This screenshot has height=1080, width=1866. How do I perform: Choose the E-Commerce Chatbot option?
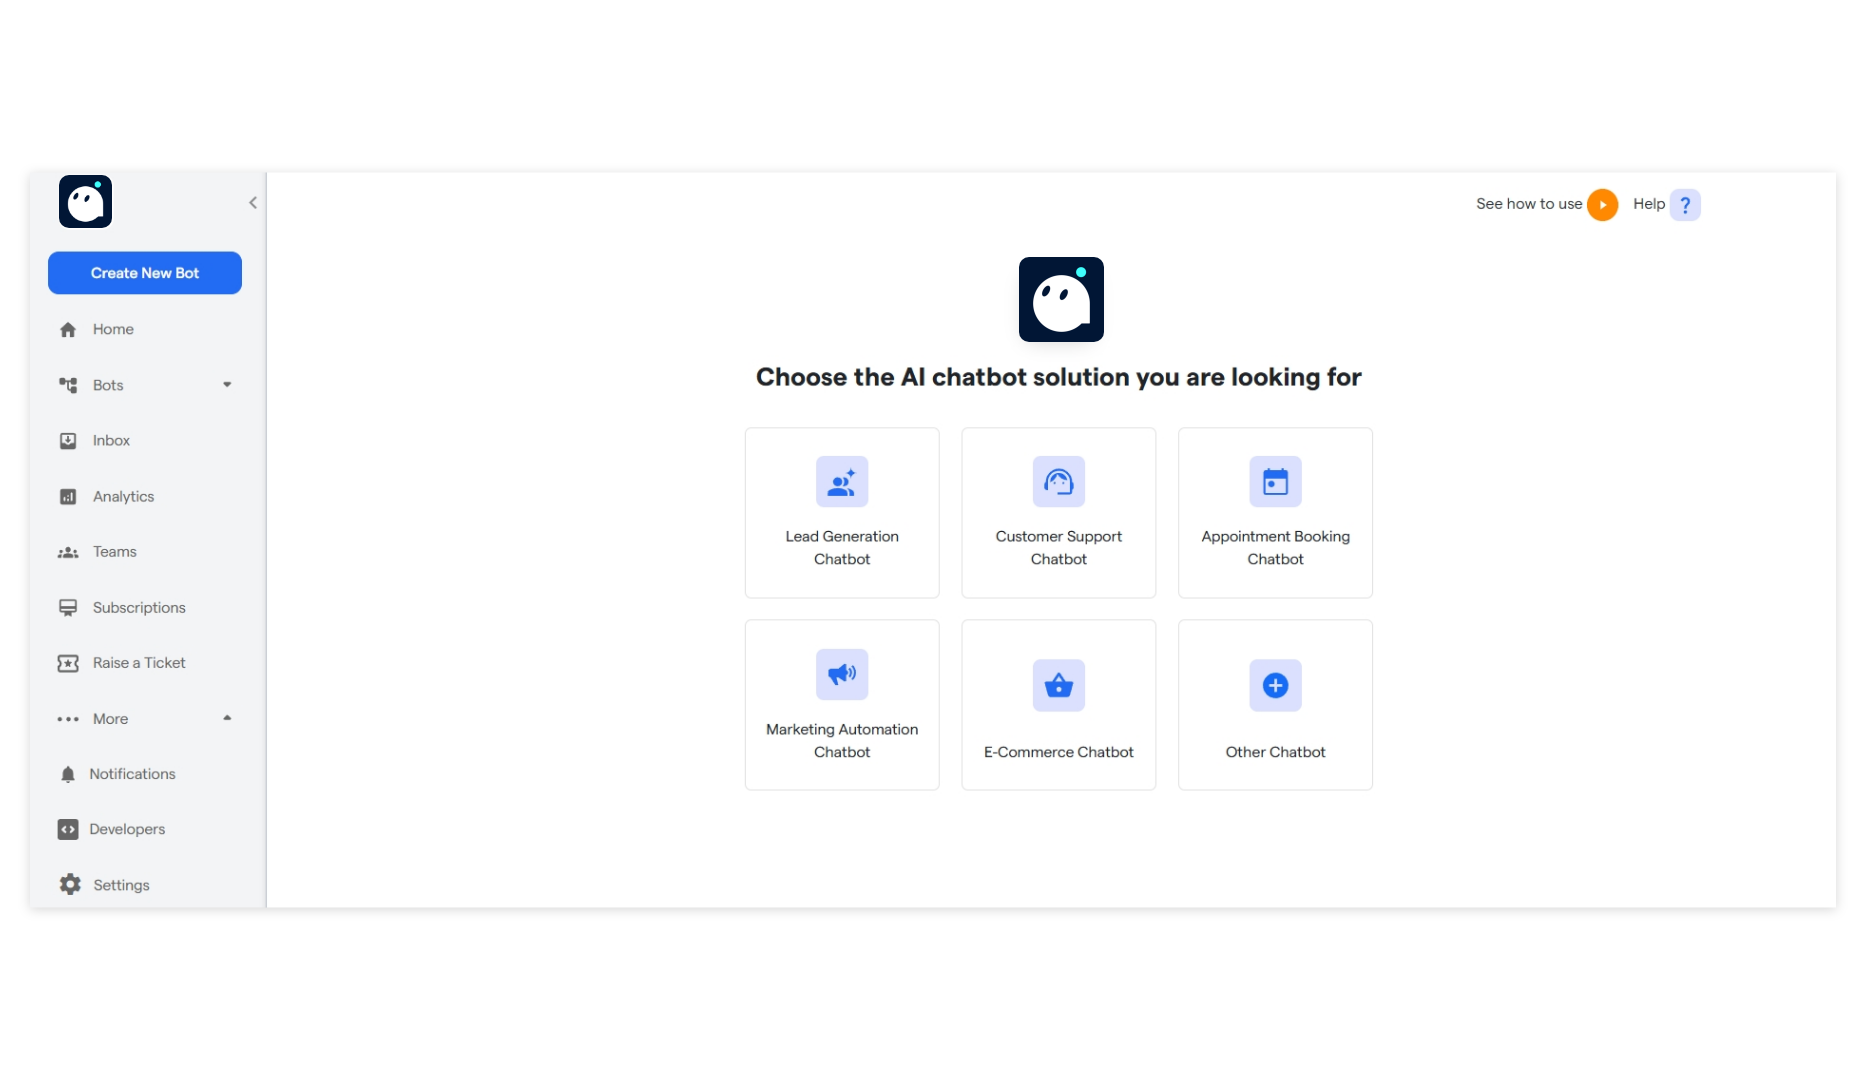pos(1058,704)
